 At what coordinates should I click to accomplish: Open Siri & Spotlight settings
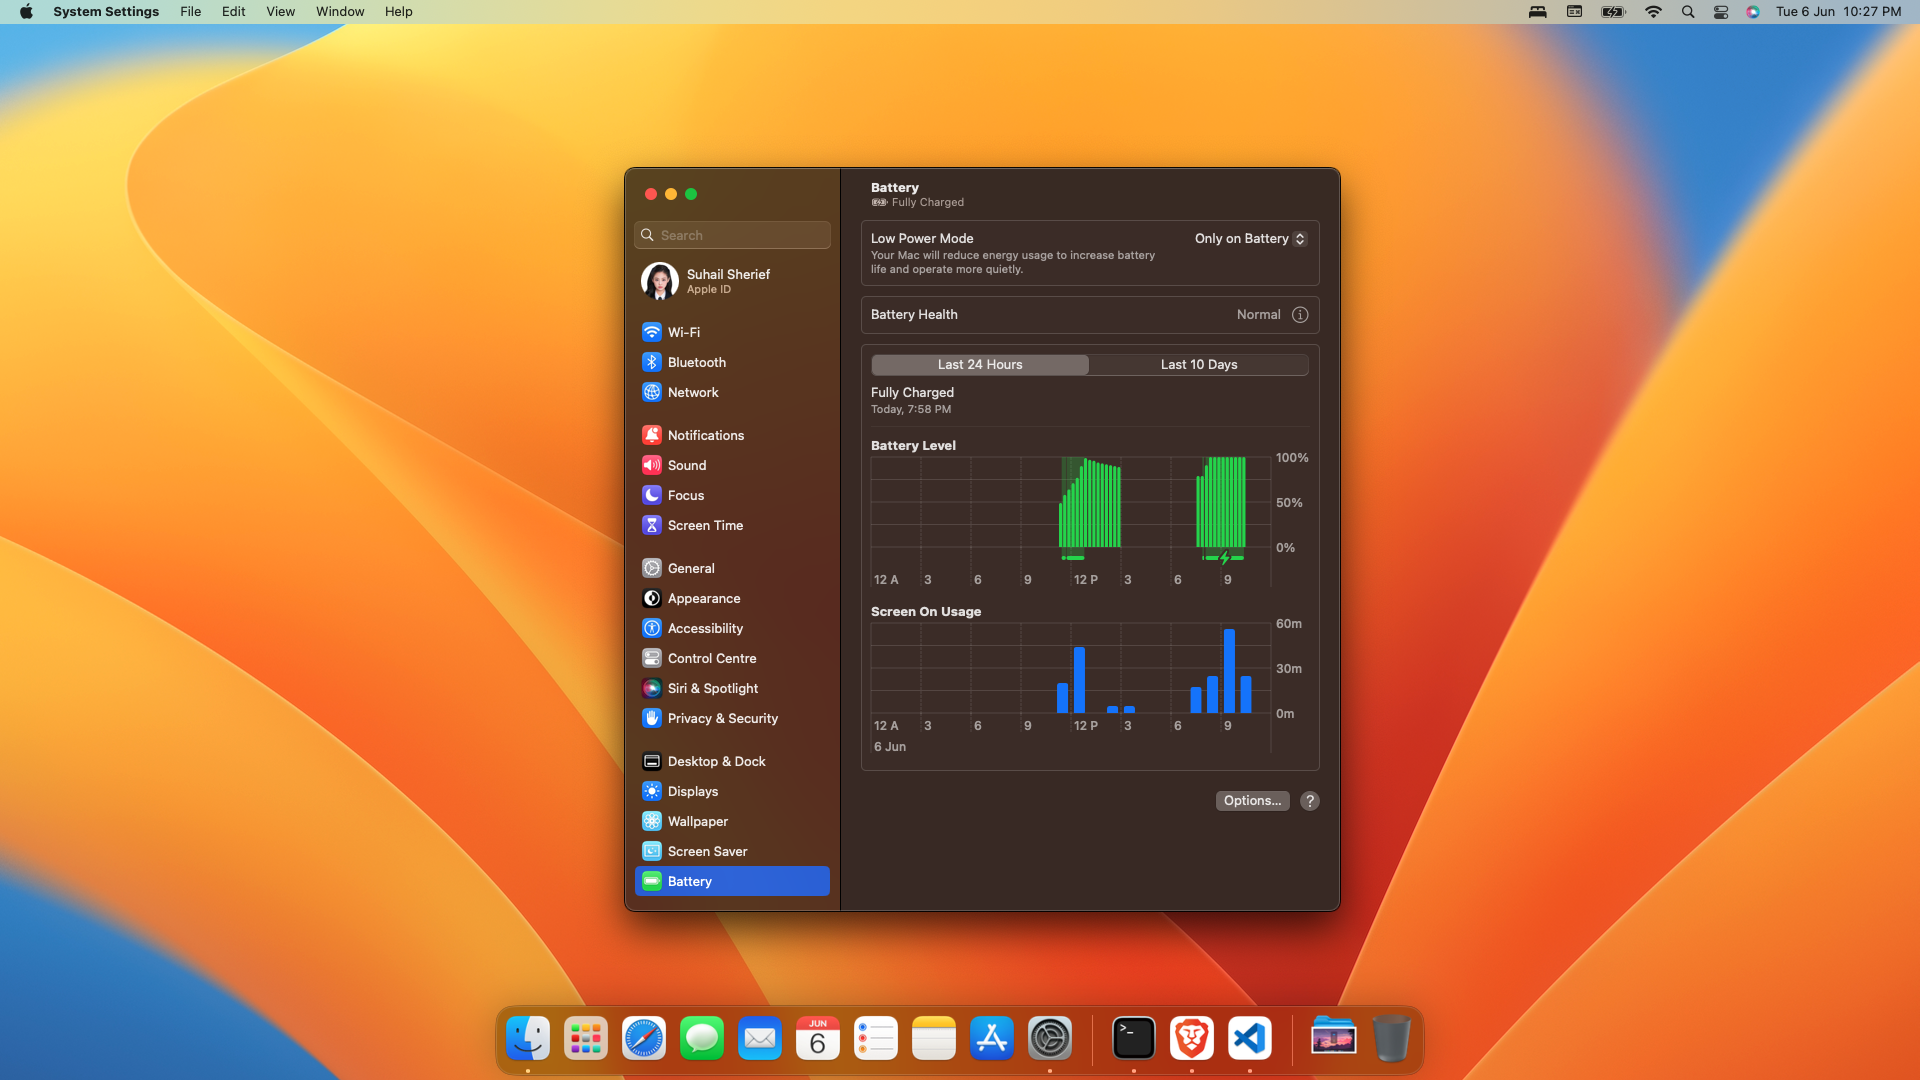click(x=712, y=688)
